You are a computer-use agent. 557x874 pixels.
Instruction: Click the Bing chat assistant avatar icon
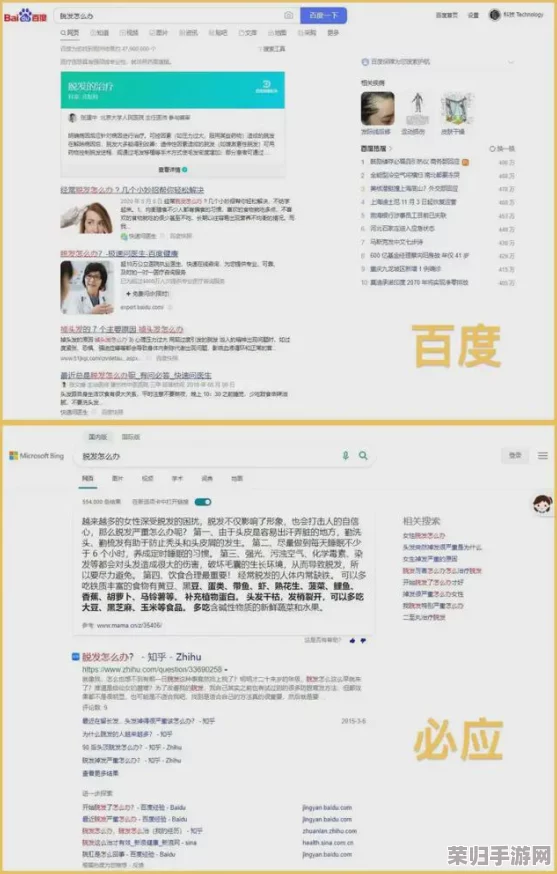tap(543, 504)
